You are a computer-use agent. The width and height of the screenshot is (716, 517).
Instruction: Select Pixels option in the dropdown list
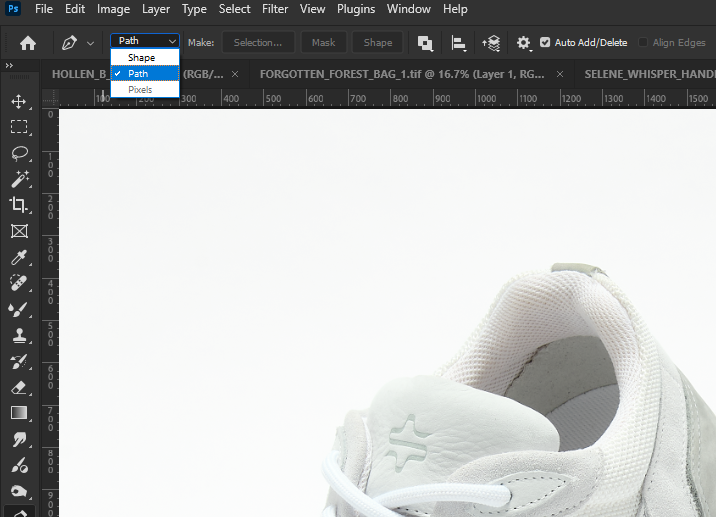click(141, 90)
